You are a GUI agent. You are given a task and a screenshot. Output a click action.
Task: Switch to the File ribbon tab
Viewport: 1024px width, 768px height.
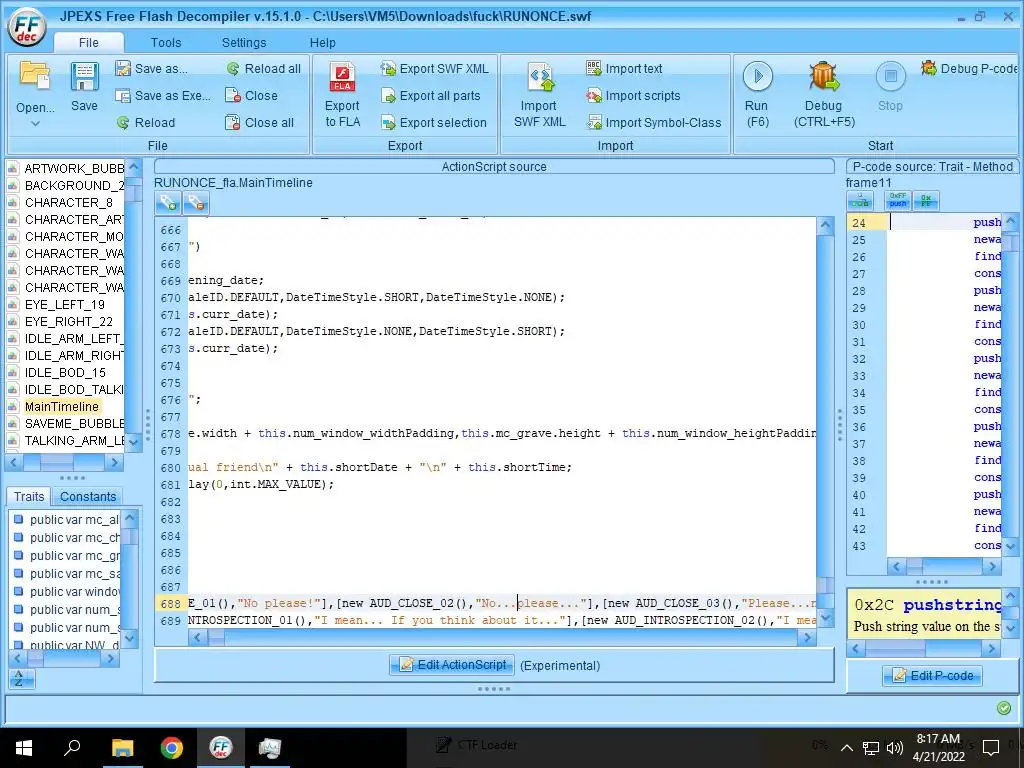89,42
